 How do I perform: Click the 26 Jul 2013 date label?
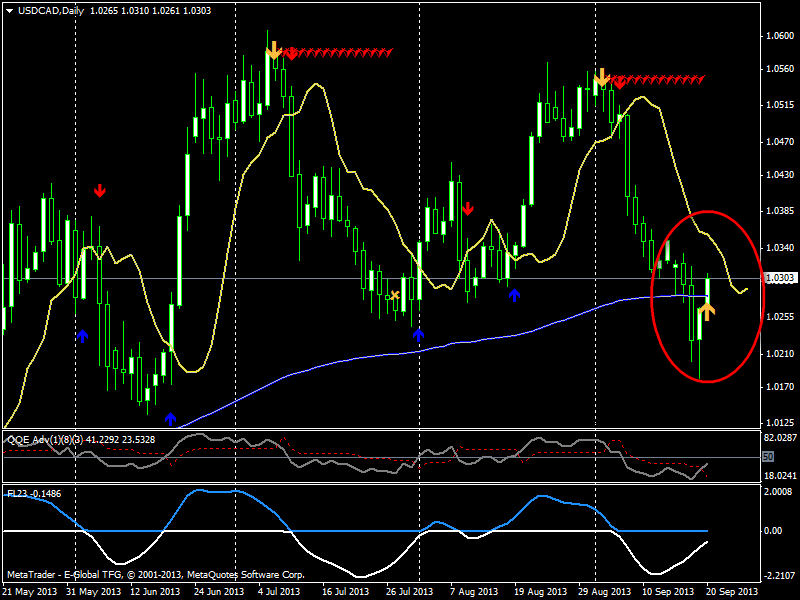coord(409,592)
